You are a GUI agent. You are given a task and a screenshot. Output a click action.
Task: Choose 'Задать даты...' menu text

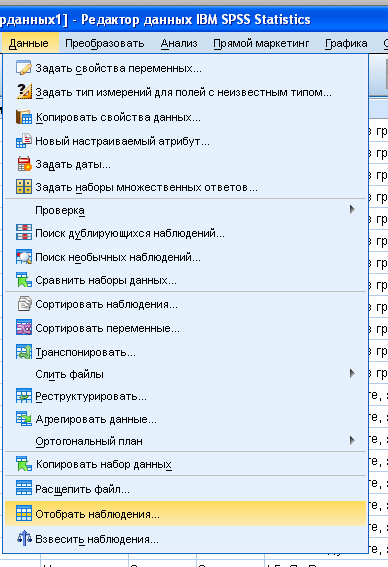tap(73, 165)
